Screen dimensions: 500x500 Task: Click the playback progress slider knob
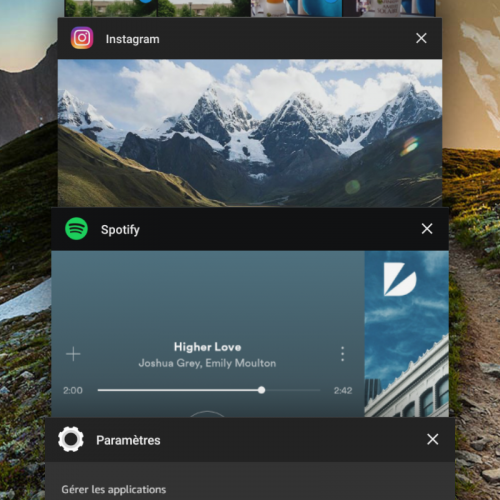[262, 390]
